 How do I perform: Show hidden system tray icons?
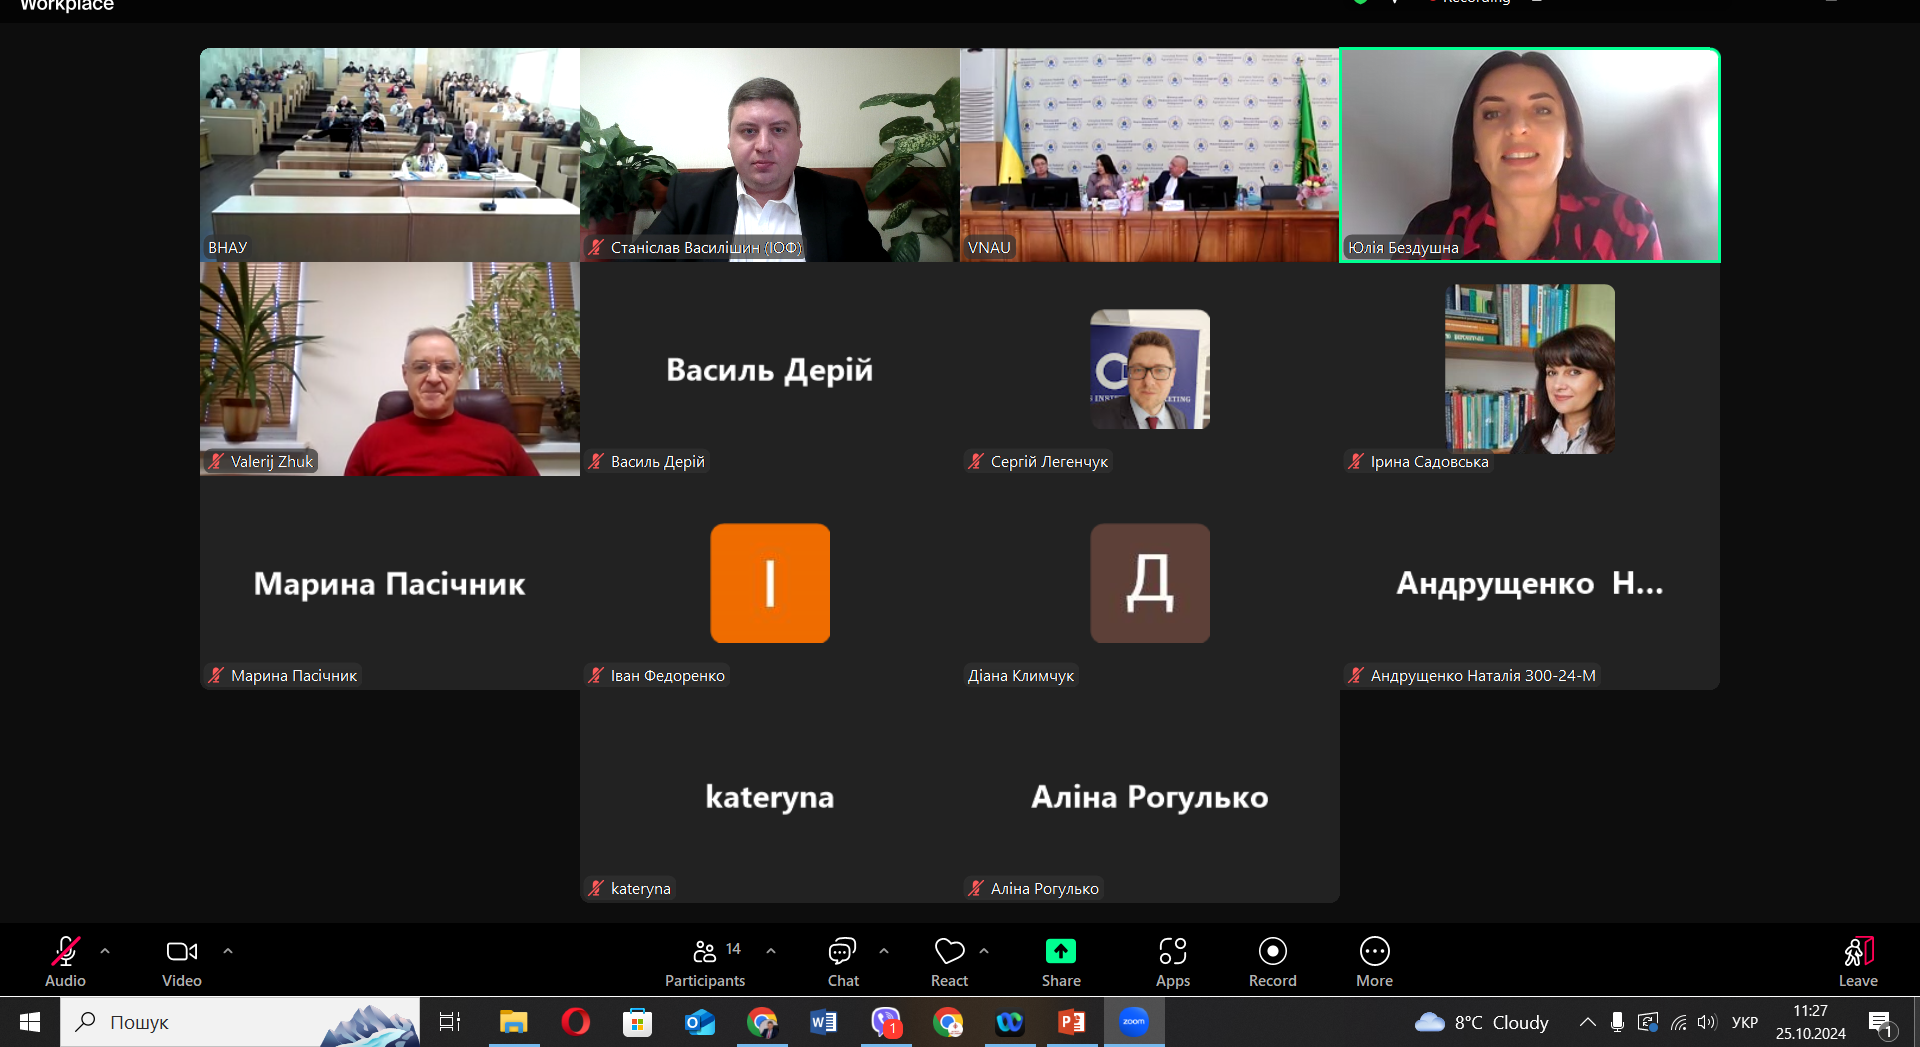pos(1587,1022)
